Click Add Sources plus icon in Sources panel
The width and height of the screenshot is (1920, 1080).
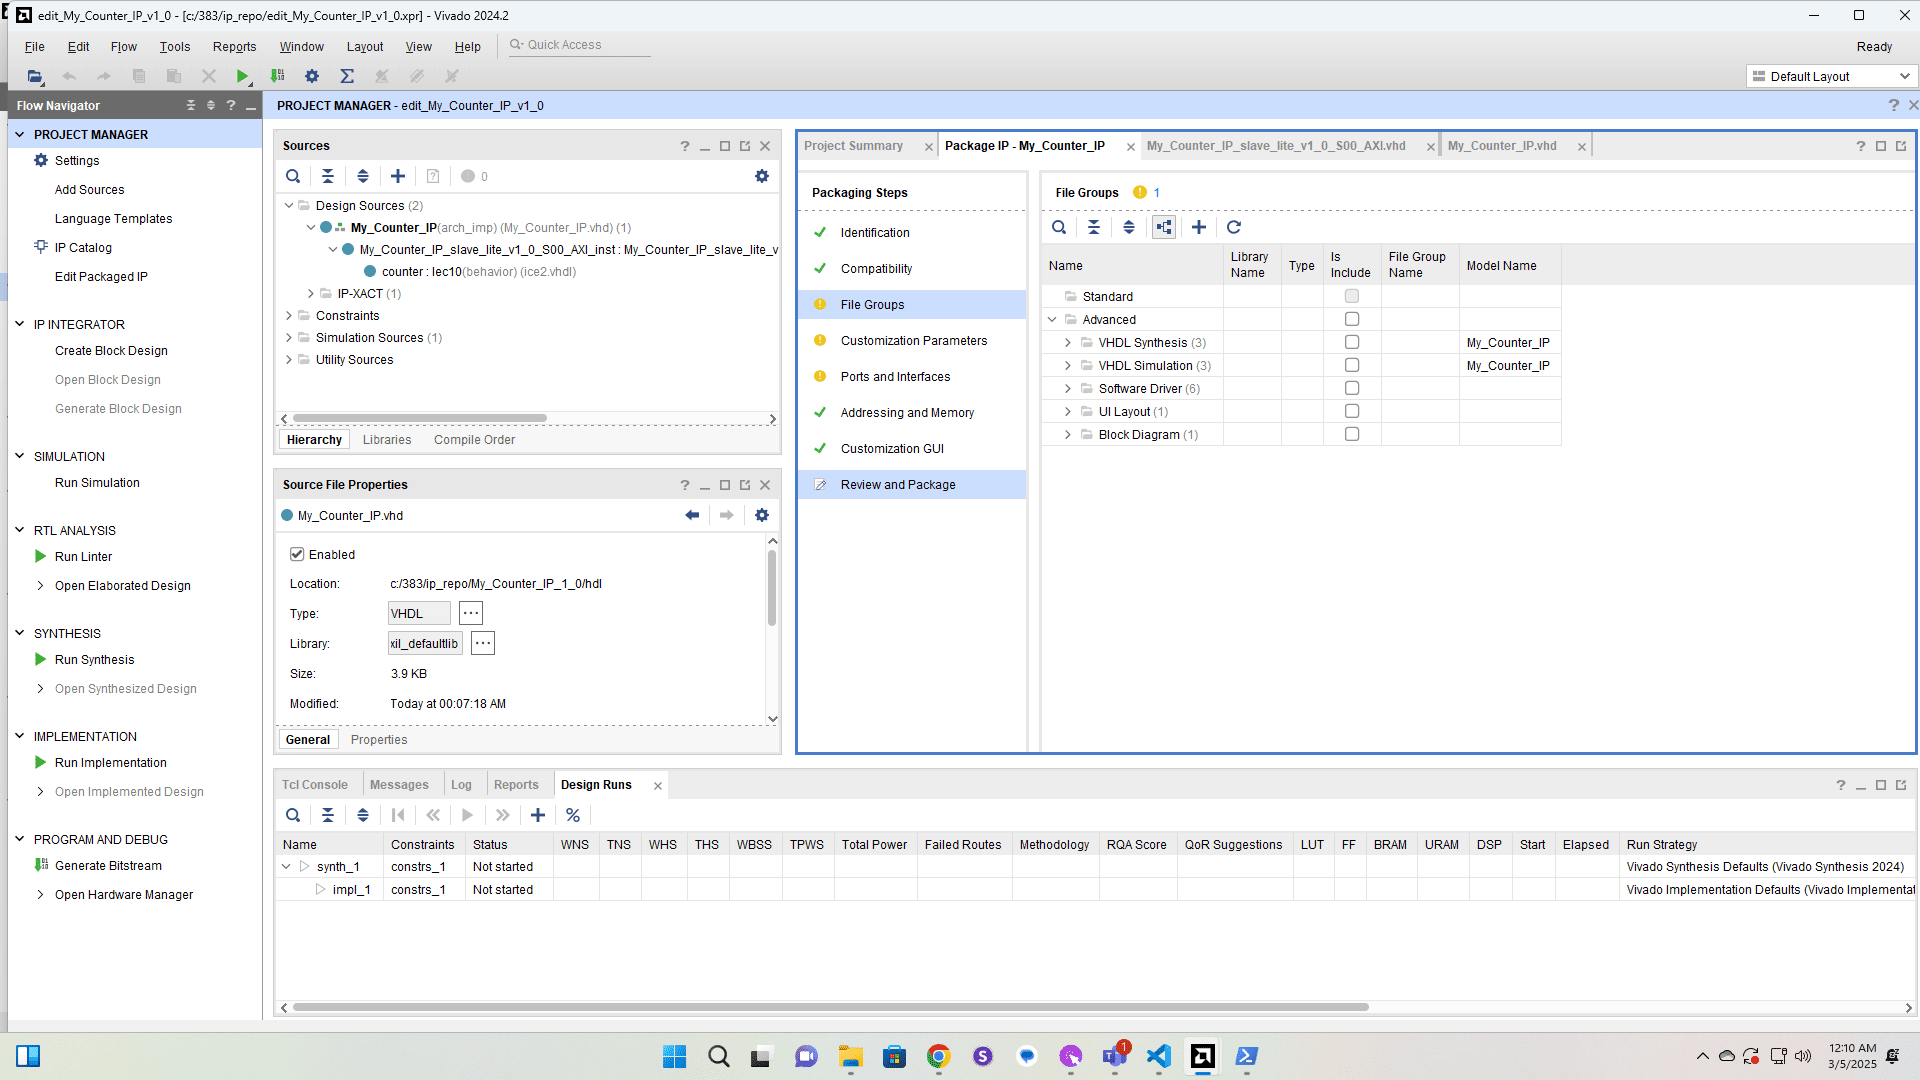[x=398, y=176]
